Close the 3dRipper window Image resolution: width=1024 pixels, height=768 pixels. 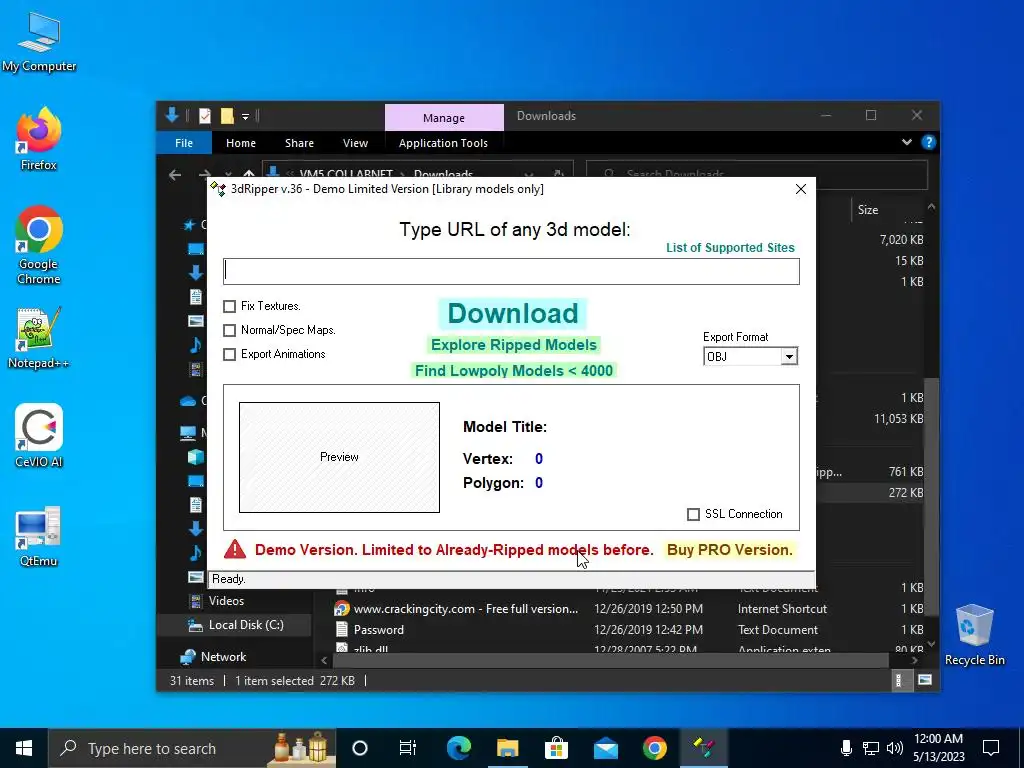click(x=801, y=189)
